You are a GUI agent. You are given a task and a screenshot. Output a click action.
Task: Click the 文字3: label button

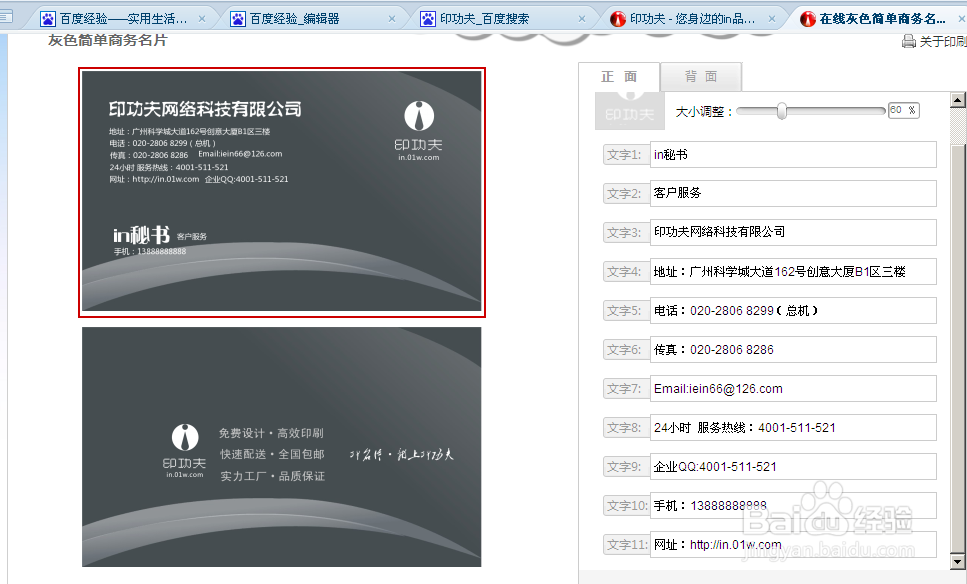pos(626,232)
